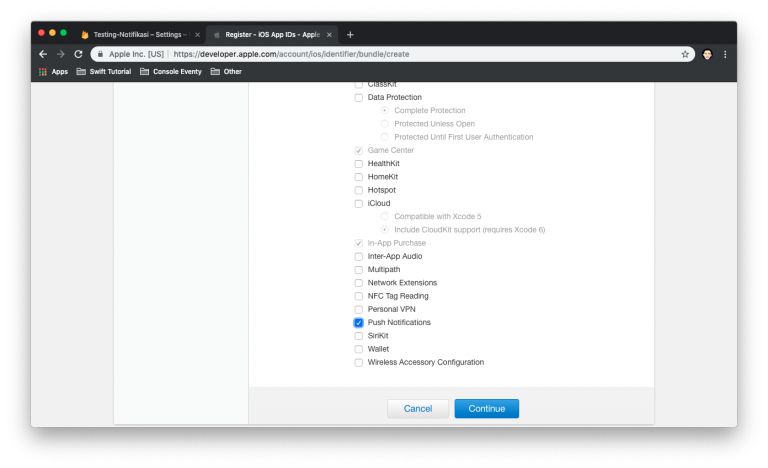
Task: Open a new tab with the plus icon
Action: 350,34
